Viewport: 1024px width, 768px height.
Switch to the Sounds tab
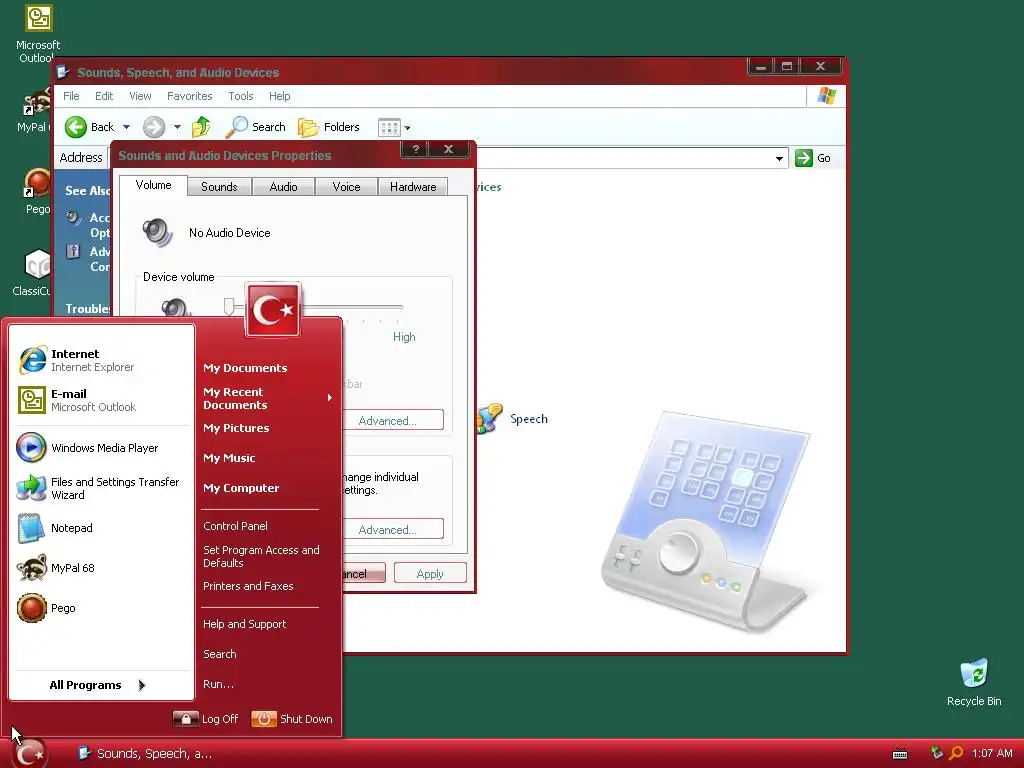(219, 187)
